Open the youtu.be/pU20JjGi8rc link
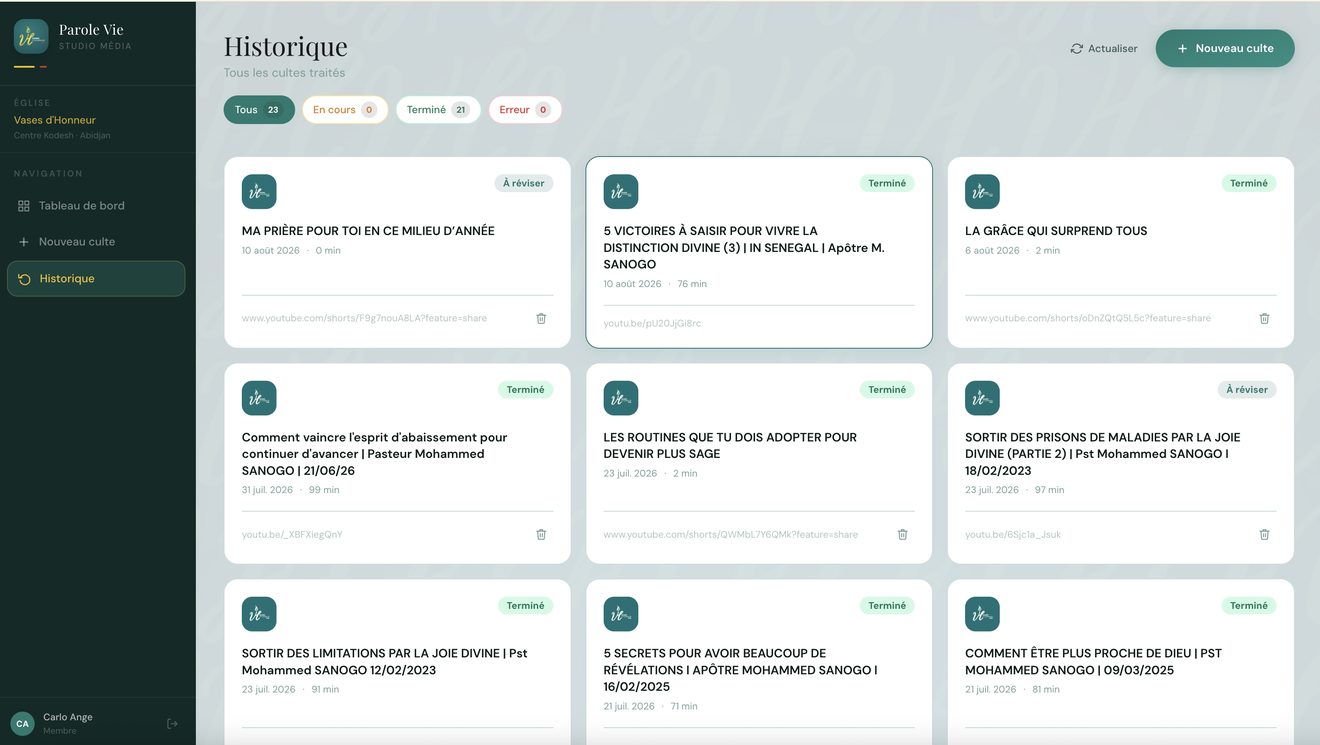1320x745 pixels. pos(652,323)
